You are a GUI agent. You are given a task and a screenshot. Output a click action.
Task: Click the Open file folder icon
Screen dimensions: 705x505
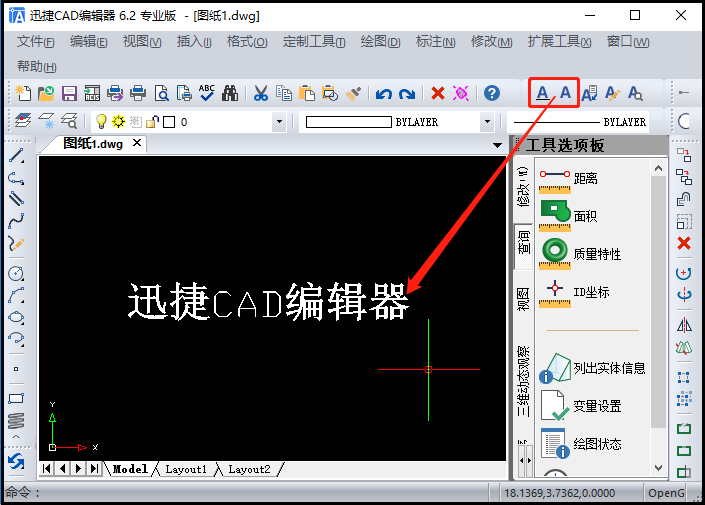(x=46, y=93)
